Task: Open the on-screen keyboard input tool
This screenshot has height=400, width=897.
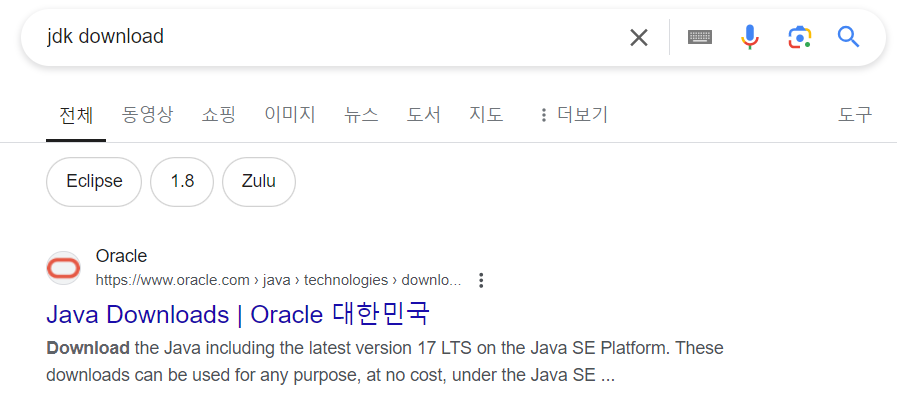Action: pos(700,38)
